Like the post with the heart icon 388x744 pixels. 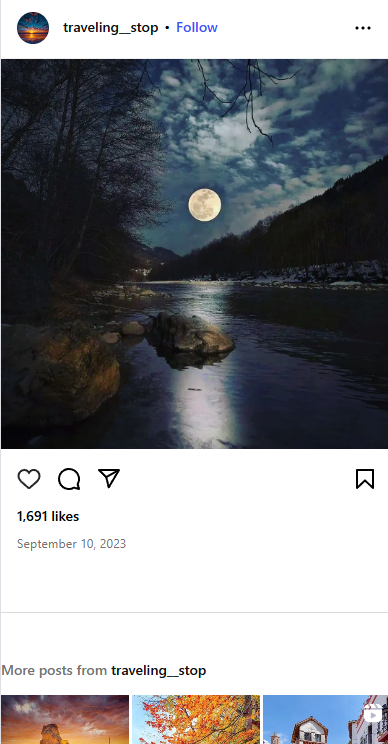(x=29, y=479)
